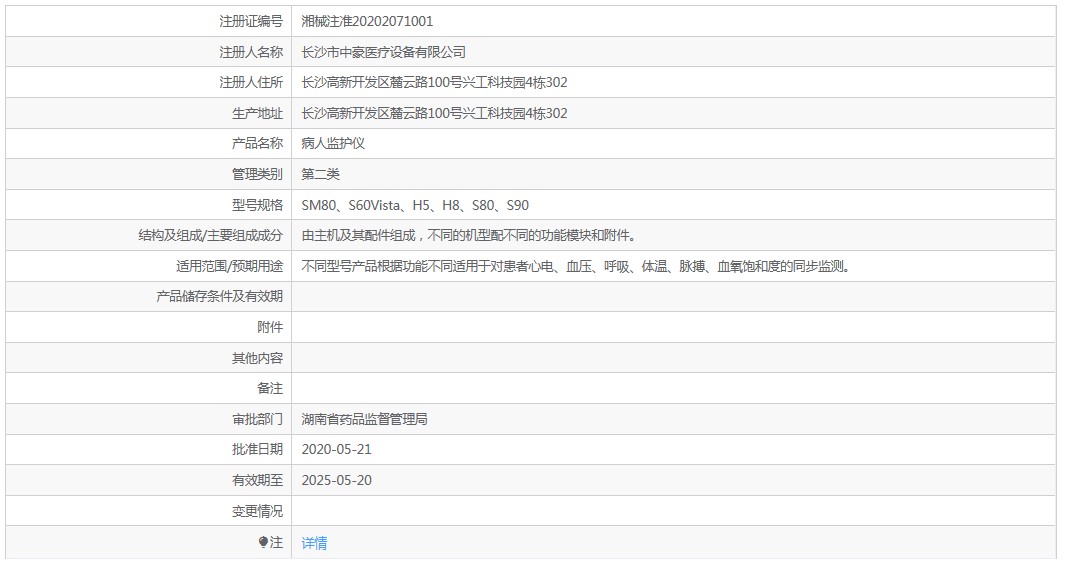Click the 附件 label
1066x567 pixels.
[270, 327]
